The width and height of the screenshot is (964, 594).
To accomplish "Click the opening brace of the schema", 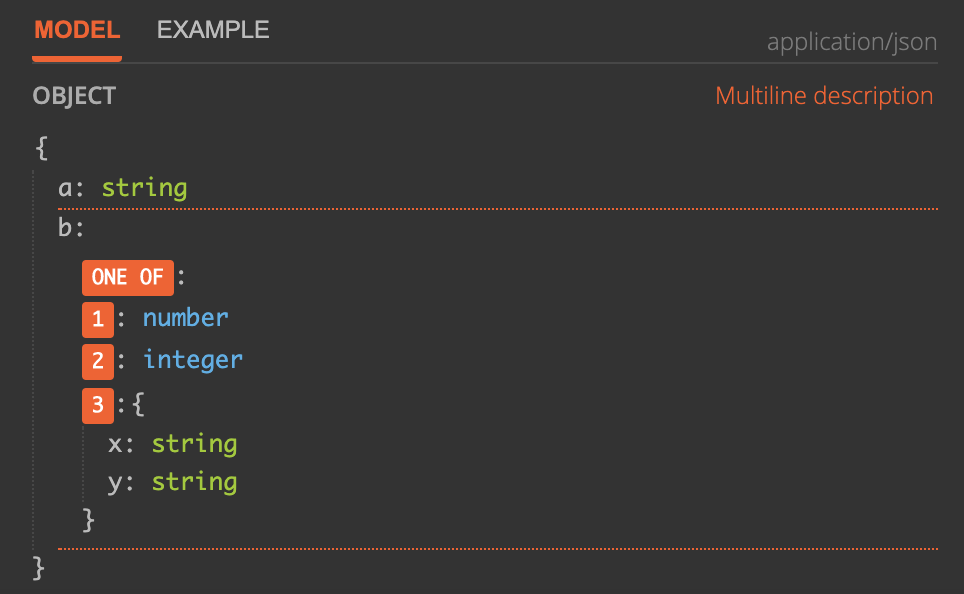I will click(40, 147).
